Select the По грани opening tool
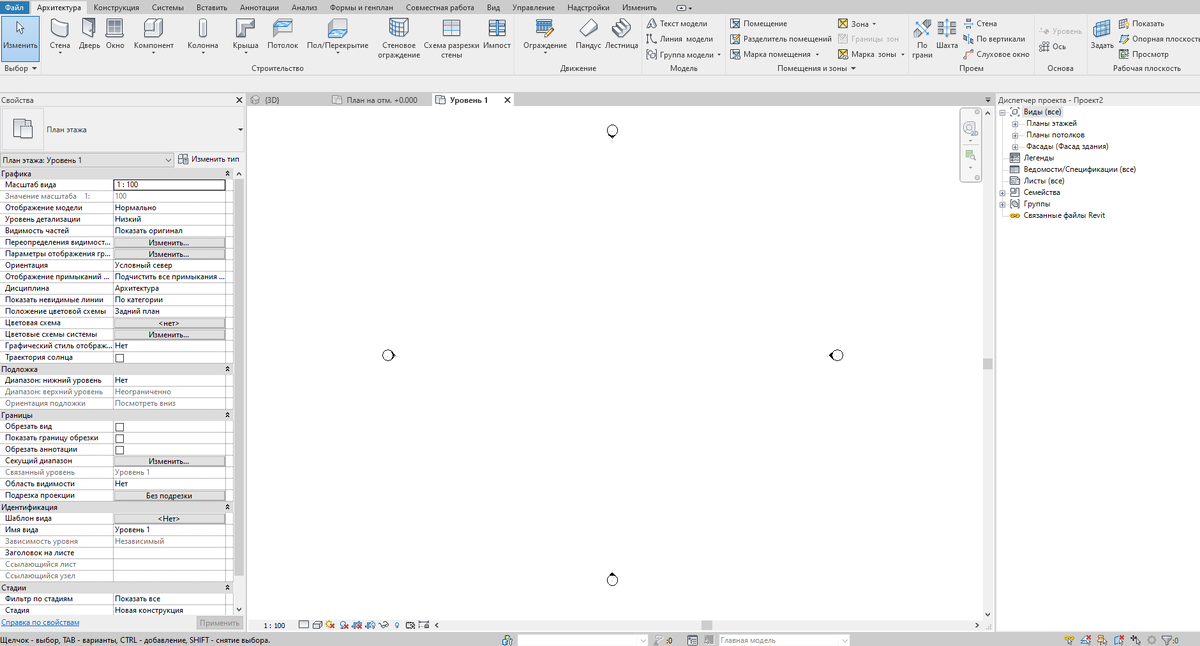This screenshot has width=1200, height=646. tap(922, 38)
